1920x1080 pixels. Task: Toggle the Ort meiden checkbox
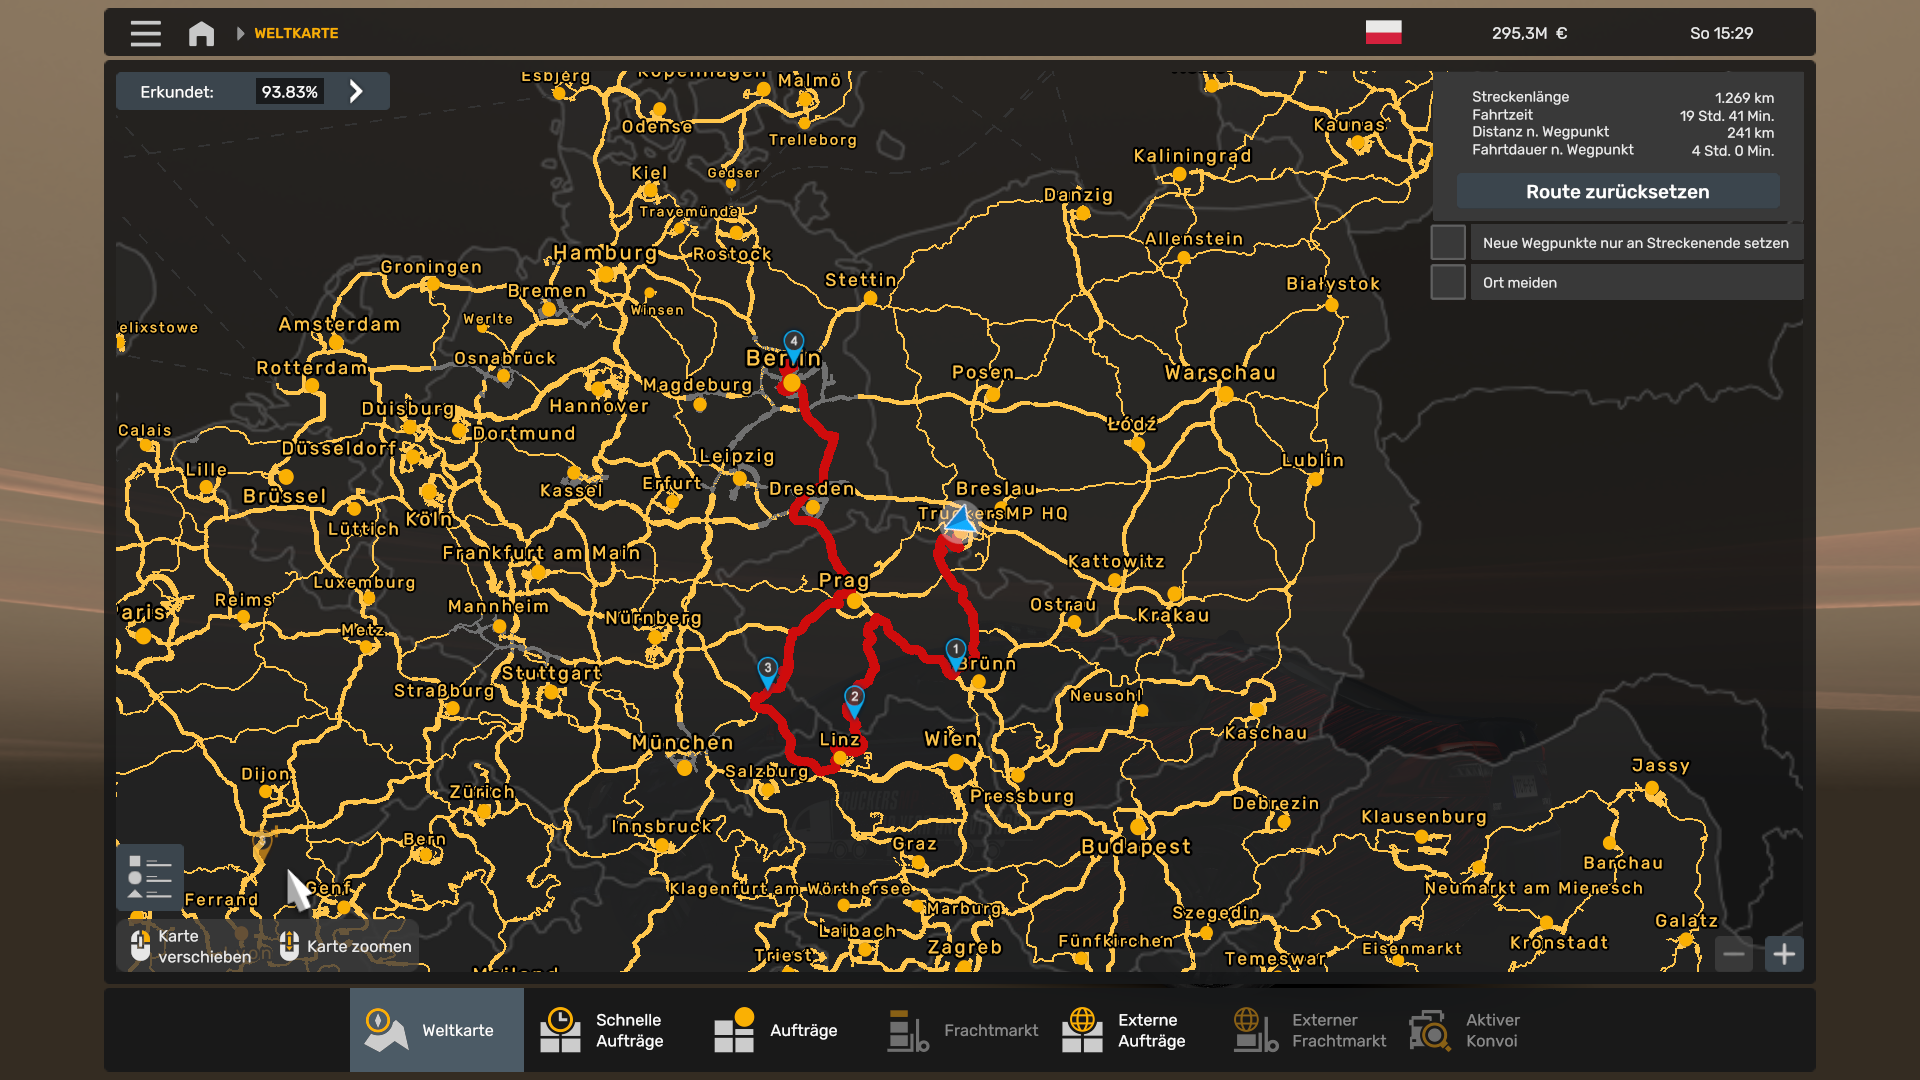point(1448,283)
